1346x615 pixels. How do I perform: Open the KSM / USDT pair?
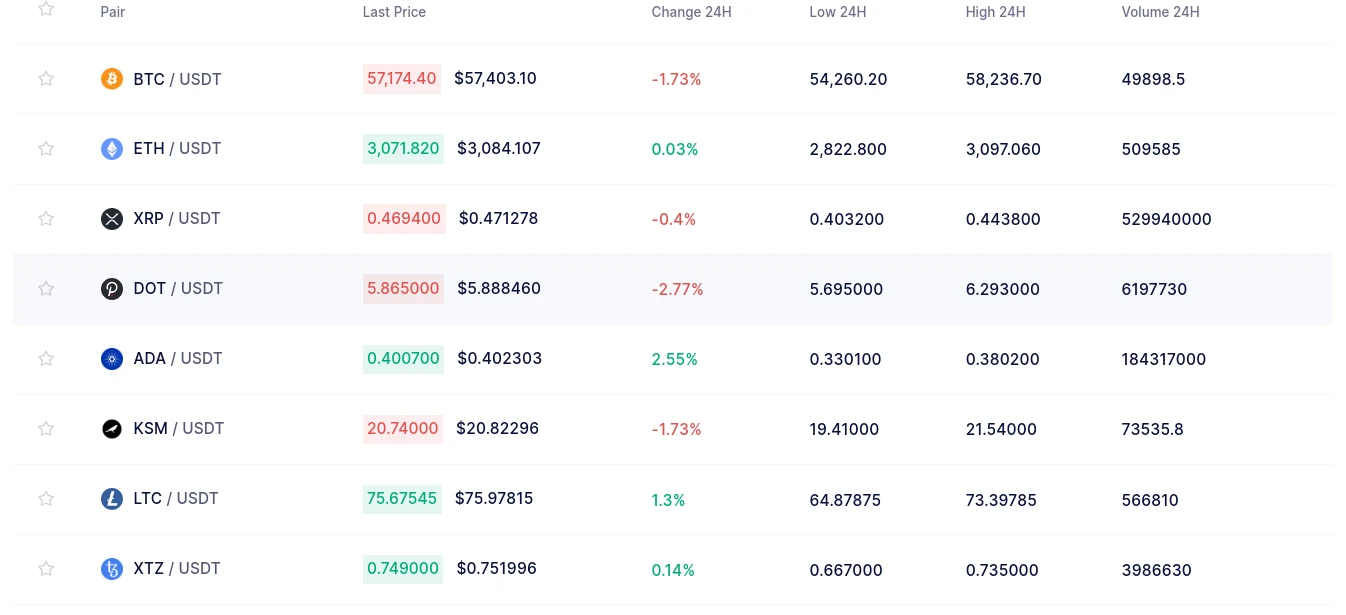tap(179, 429)
